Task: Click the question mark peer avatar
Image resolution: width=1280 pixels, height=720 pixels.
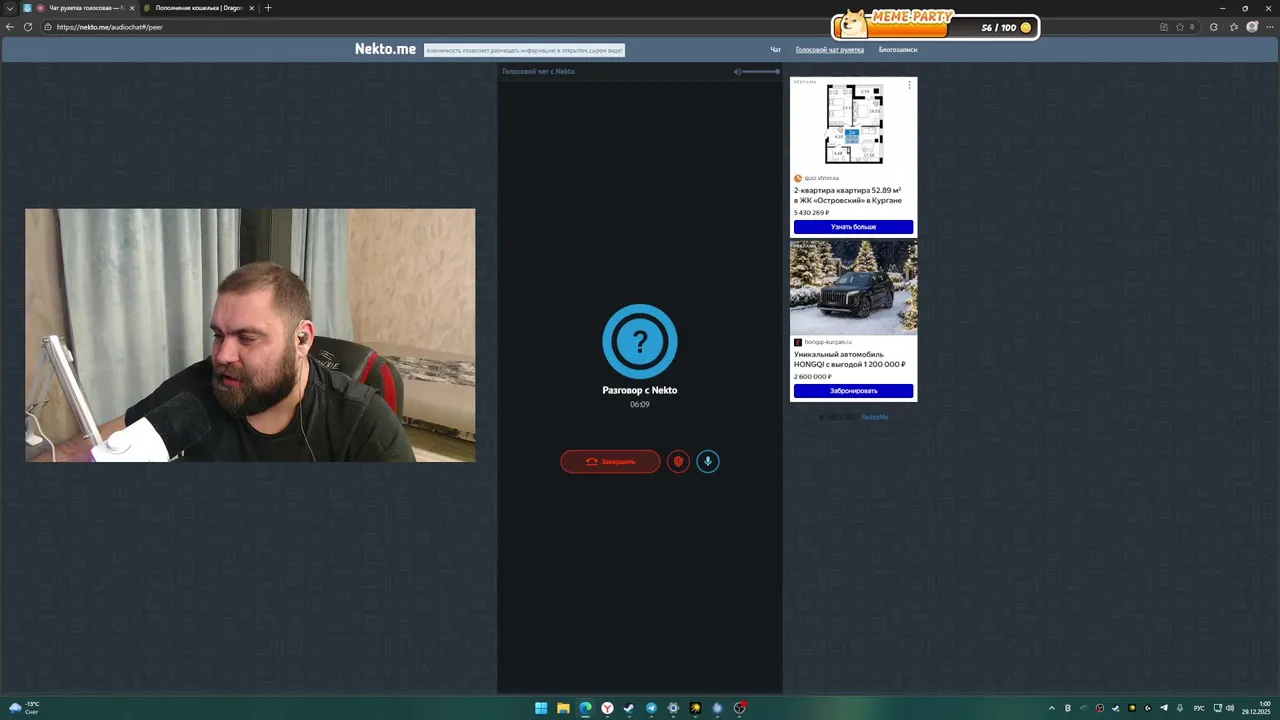Action: (640, 342)
